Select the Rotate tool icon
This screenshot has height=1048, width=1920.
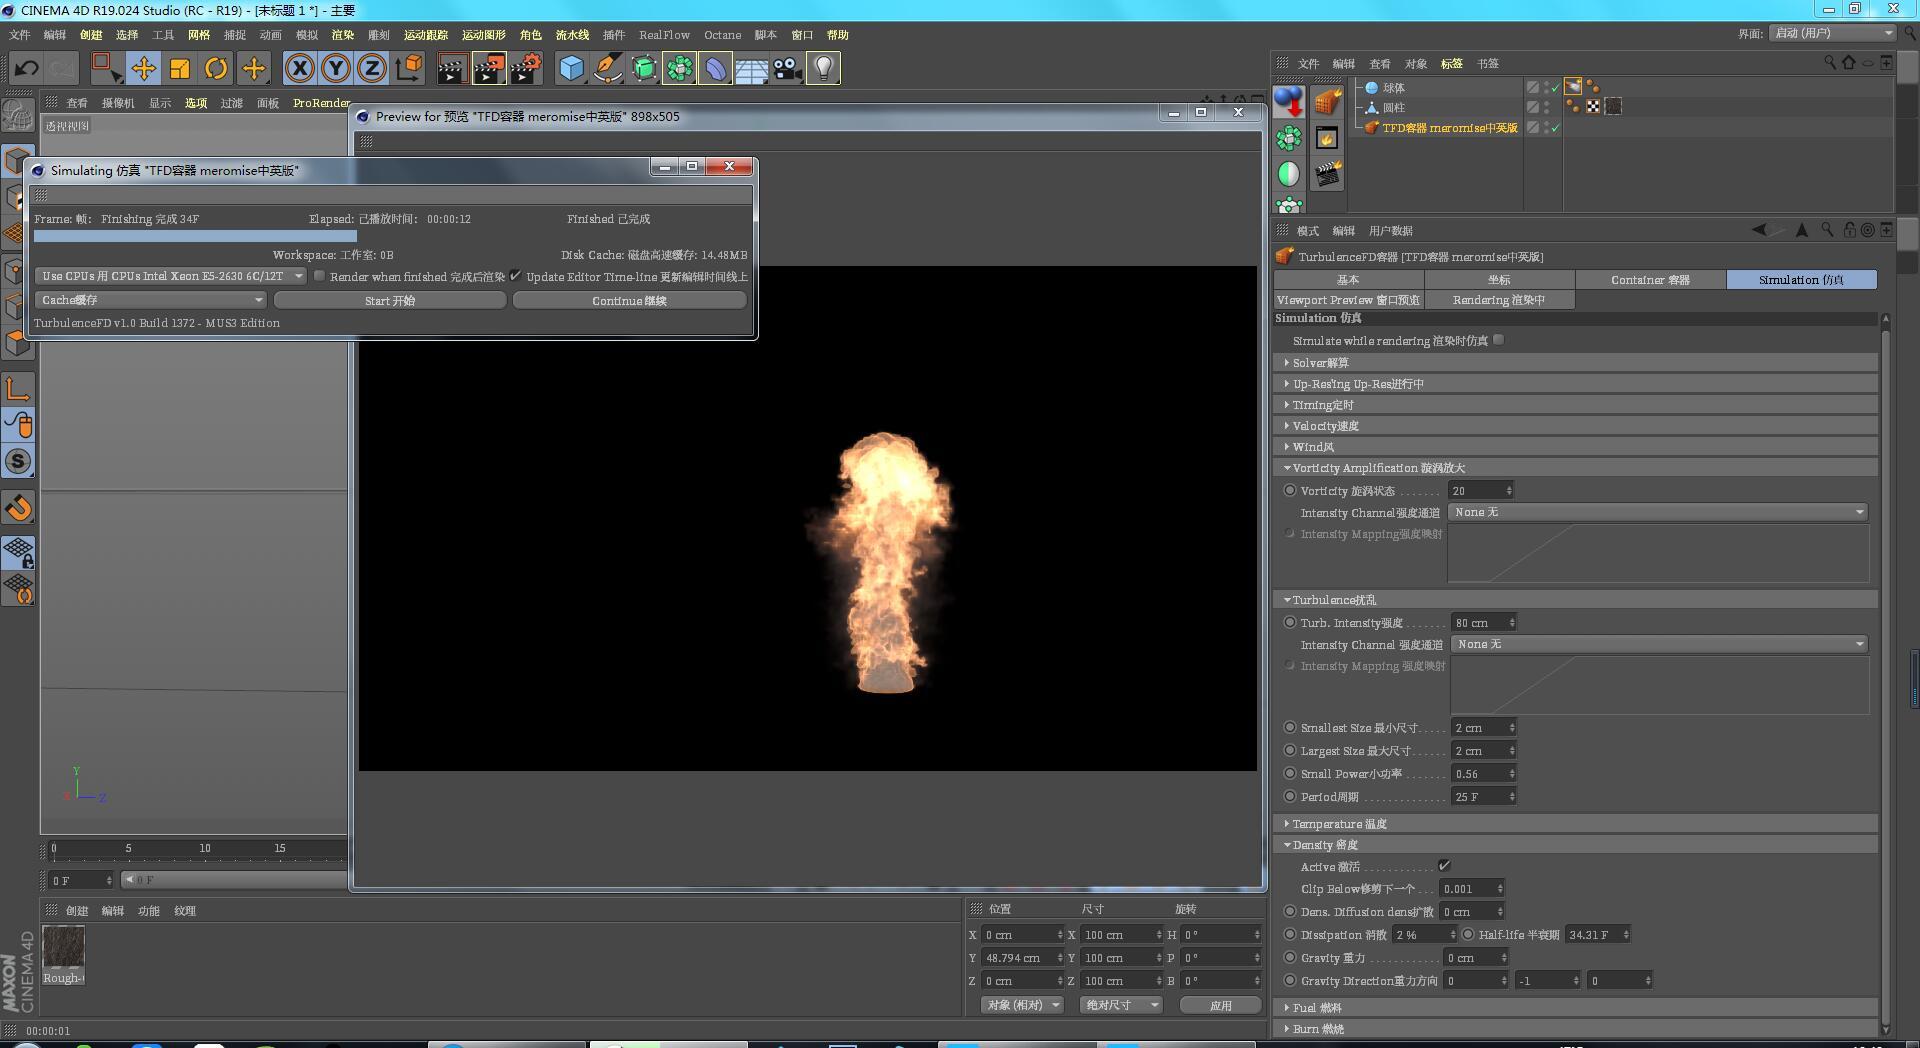[x=216, y=69]
